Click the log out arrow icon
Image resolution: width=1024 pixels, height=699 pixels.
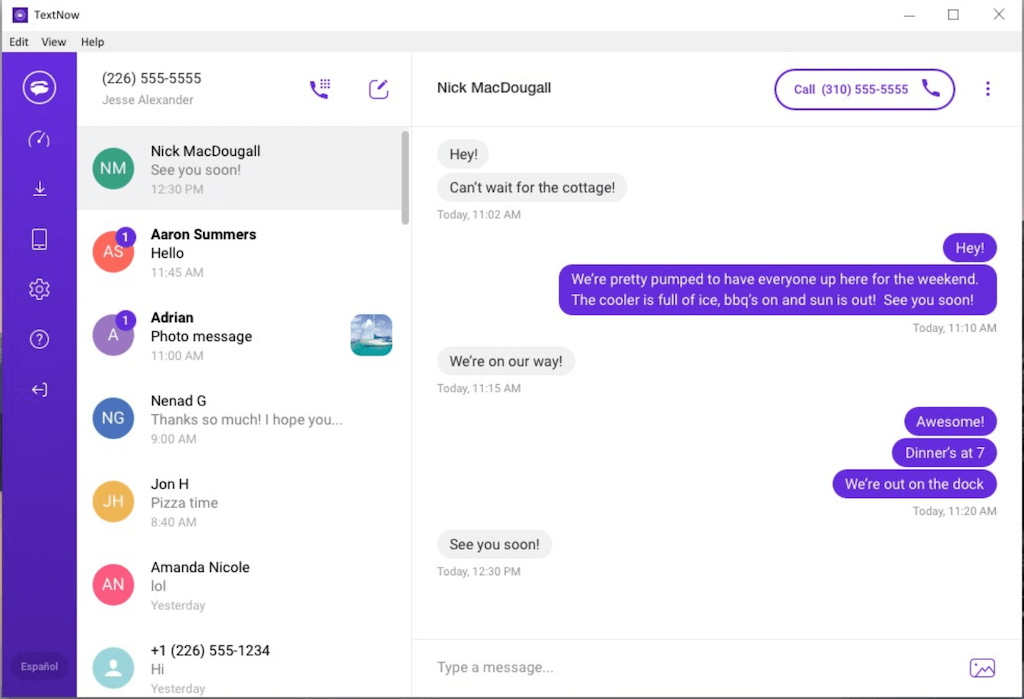39,390
